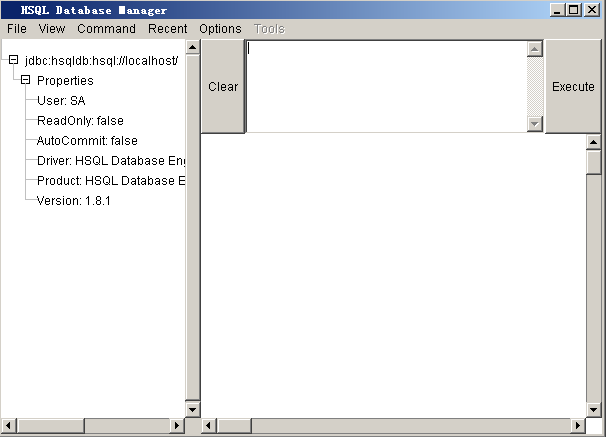The height and width of the screenshot is (437, 607).
Task: Select the 'Version: 1.8.1' row
Action: click(74, 201)
